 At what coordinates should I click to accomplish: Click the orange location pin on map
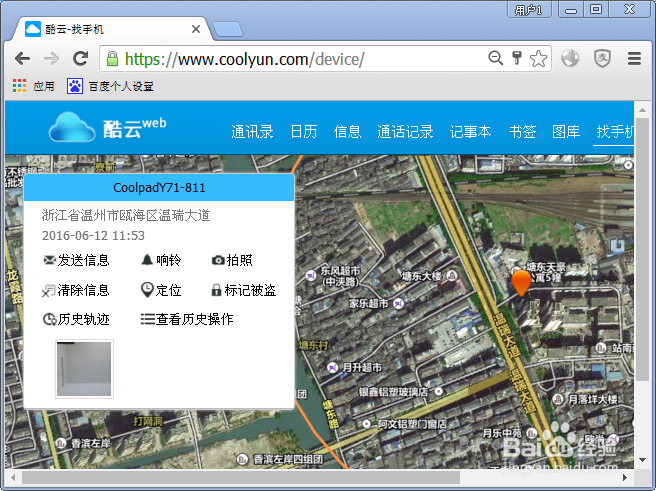point(521,283)
